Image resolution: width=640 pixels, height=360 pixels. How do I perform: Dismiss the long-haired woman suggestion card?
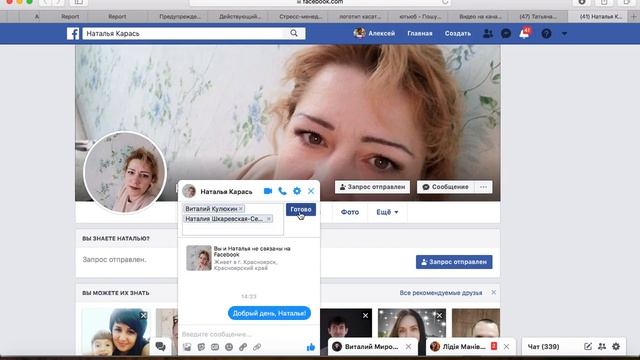439,316
